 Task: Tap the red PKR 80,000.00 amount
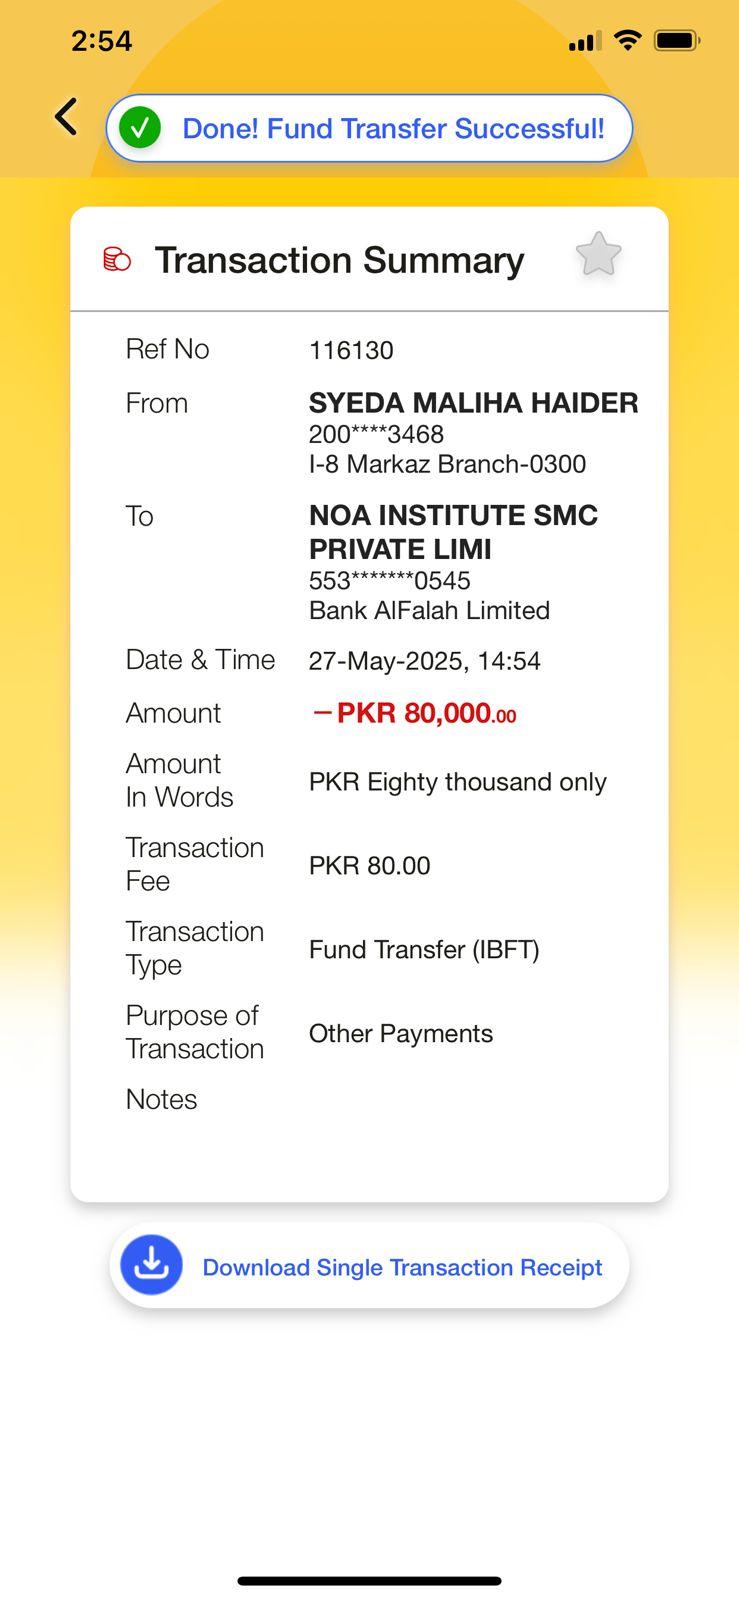[x=415, y=713]
